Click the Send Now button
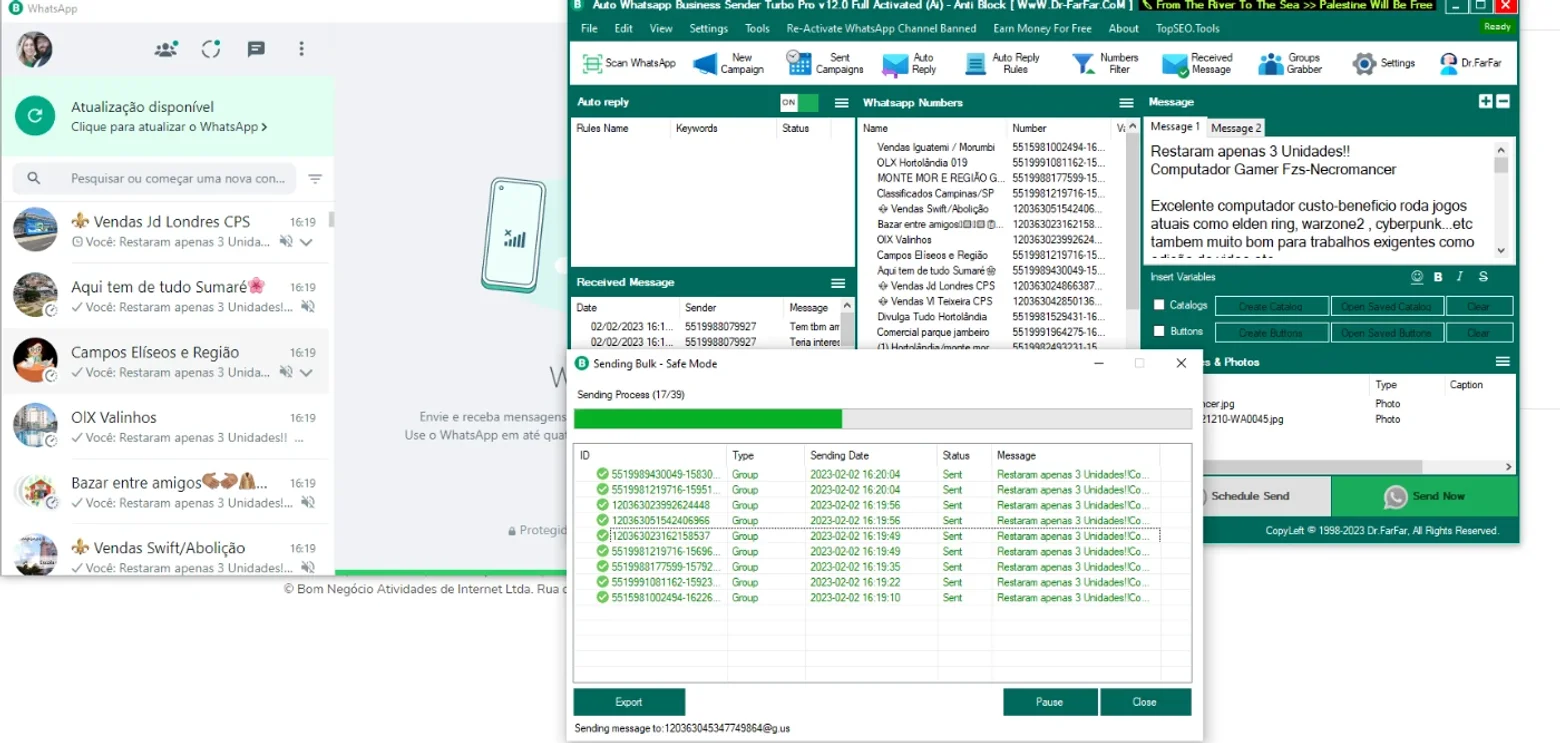This screenshot has height=743, width=1560. click(1424, 496)
